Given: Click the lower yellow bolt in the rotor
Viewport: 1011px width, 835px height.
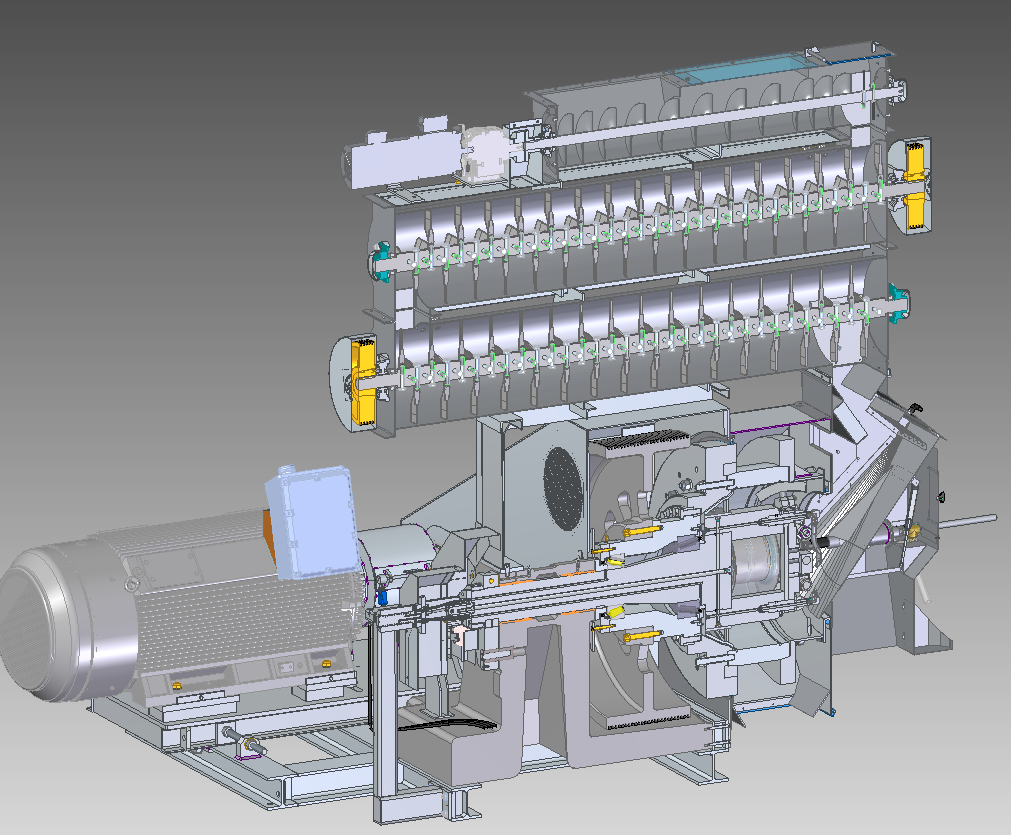Looking at the screenshot, I should [x=641, y=636].
